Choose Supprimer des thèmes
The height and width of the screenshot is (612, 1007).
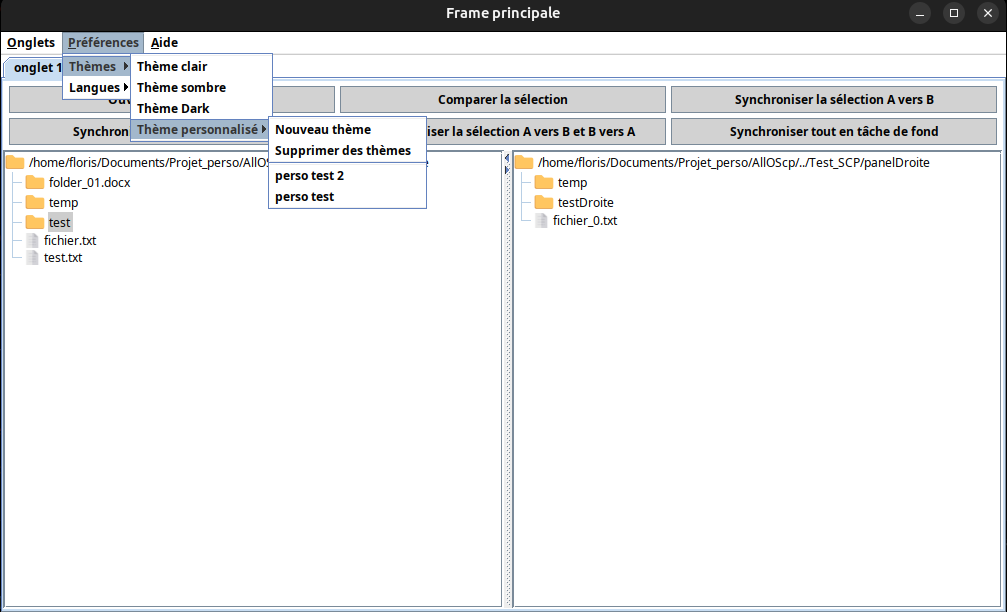(343, 151)
